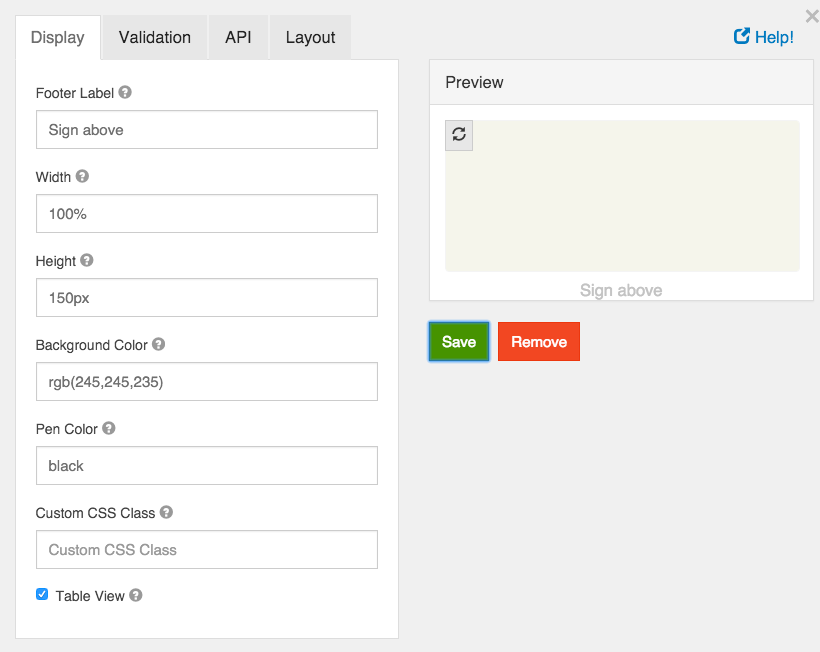Close the settings dialog with X

(812, 17)
